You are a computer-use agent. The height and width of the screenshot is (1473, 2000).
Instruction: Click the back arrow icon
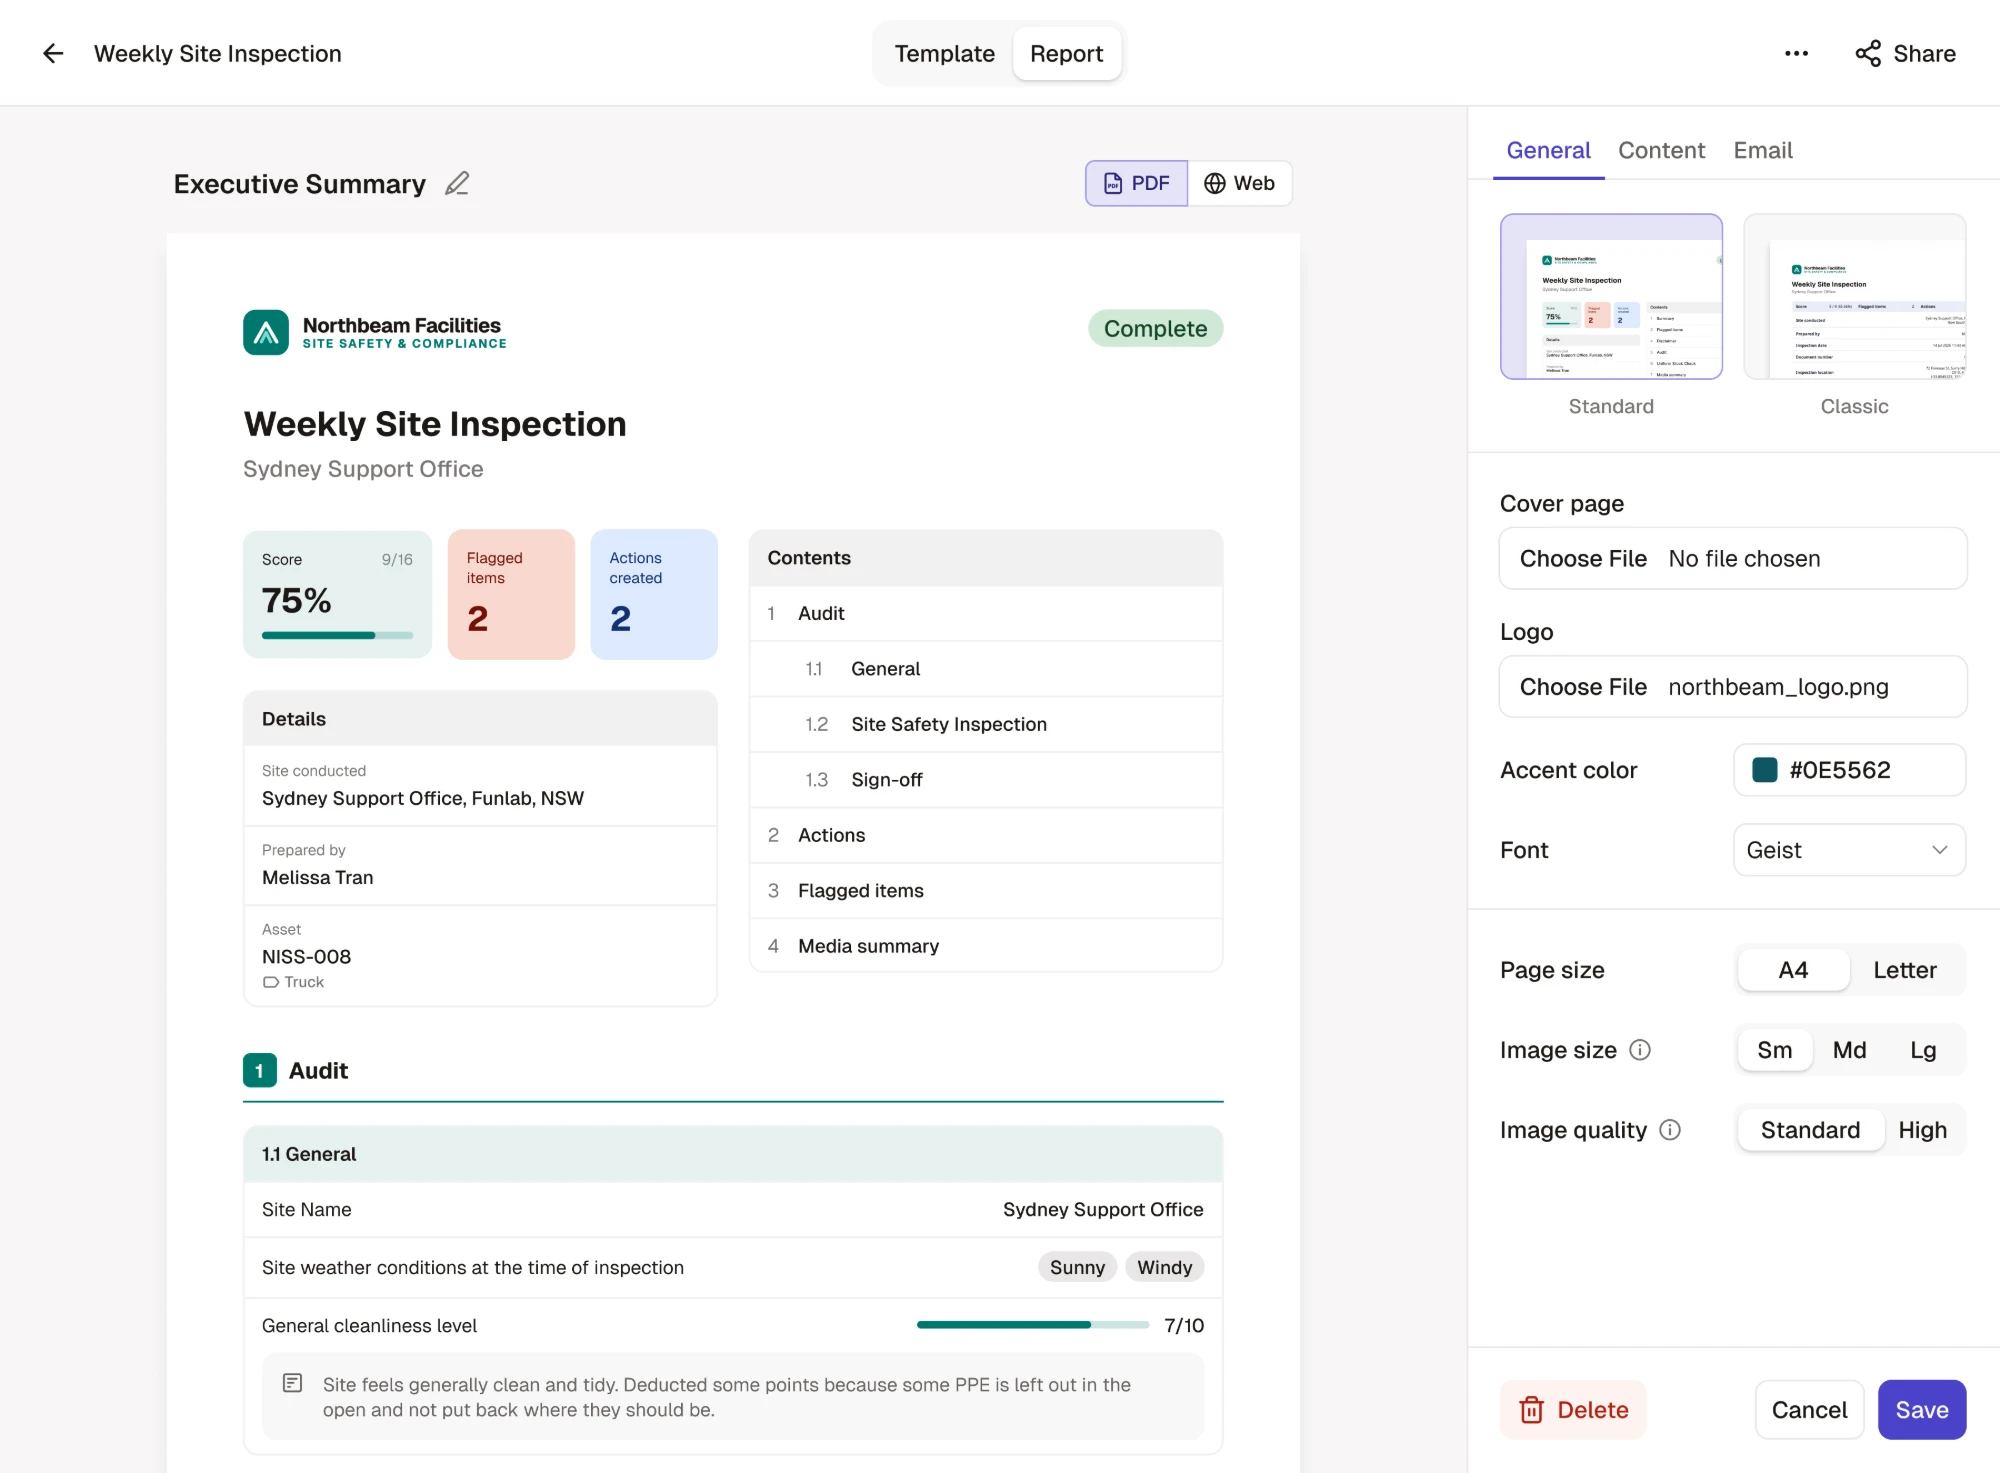pyautogui.click(x=53, y=53)
